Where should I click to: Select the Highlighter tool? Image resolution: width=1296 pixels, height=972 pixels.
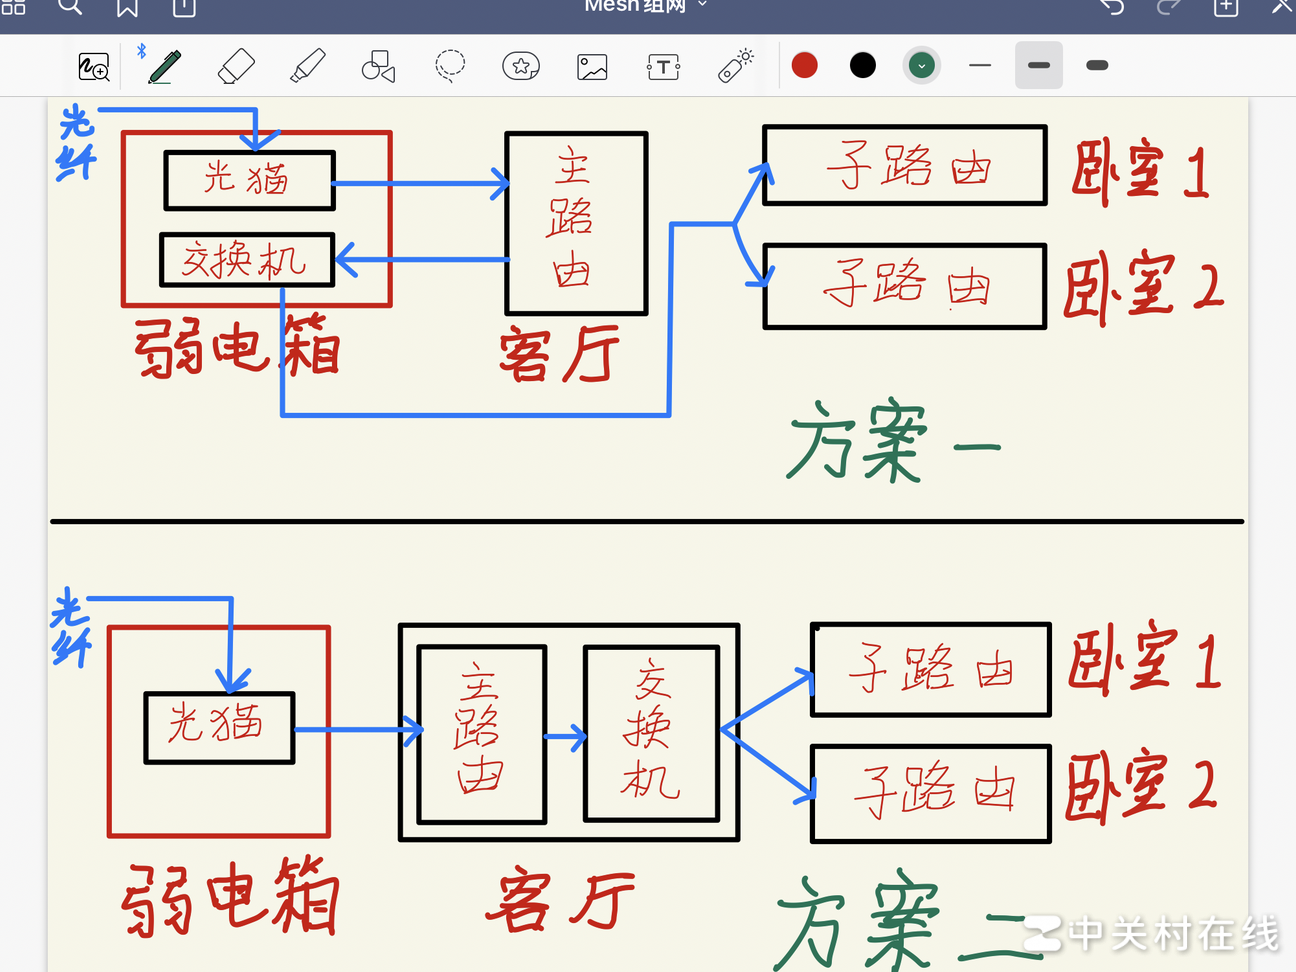click(x=307, y=66)
